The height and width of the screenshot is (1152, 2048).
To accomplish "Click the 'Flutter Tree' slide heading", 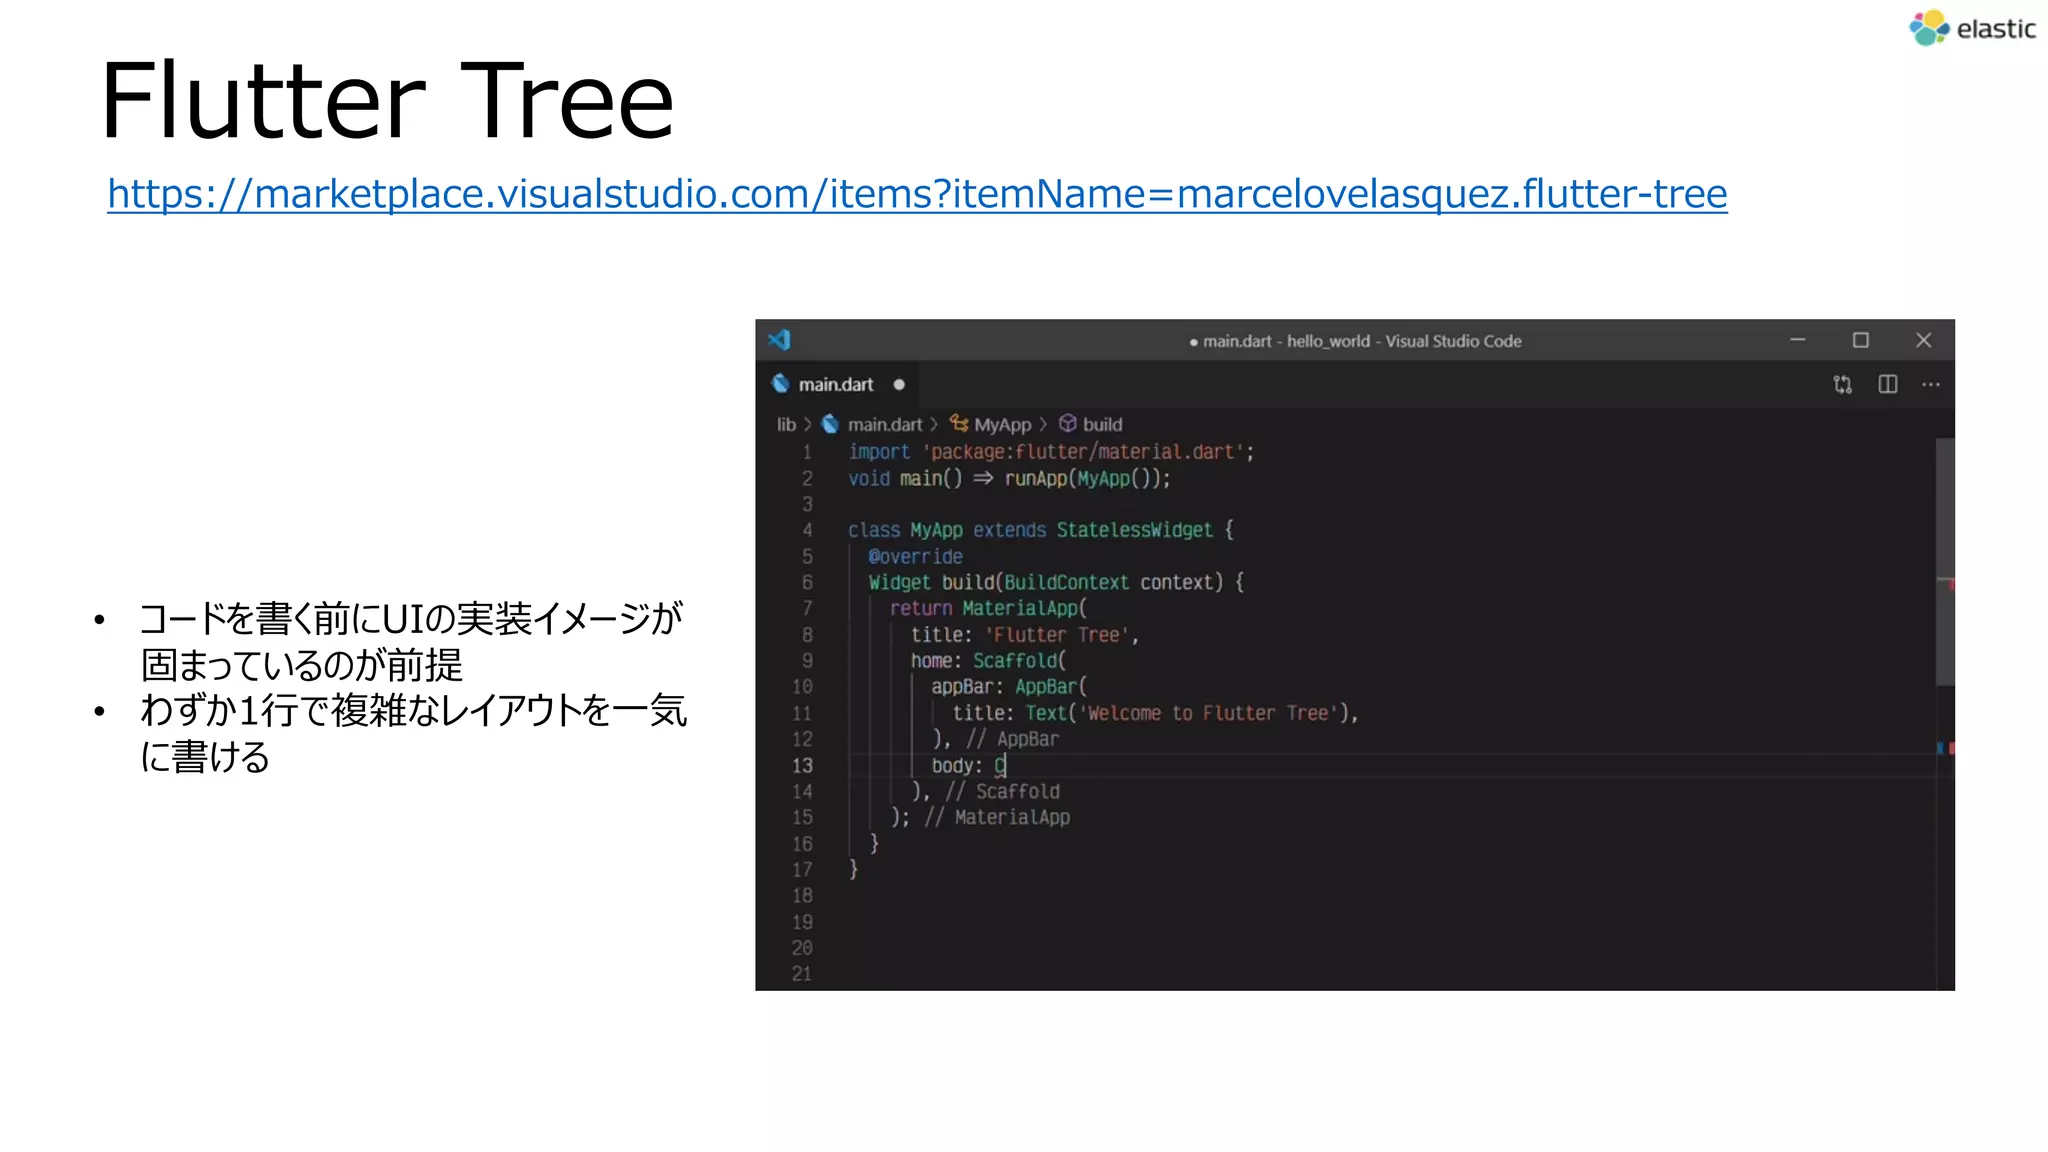I will click(387, 100).
